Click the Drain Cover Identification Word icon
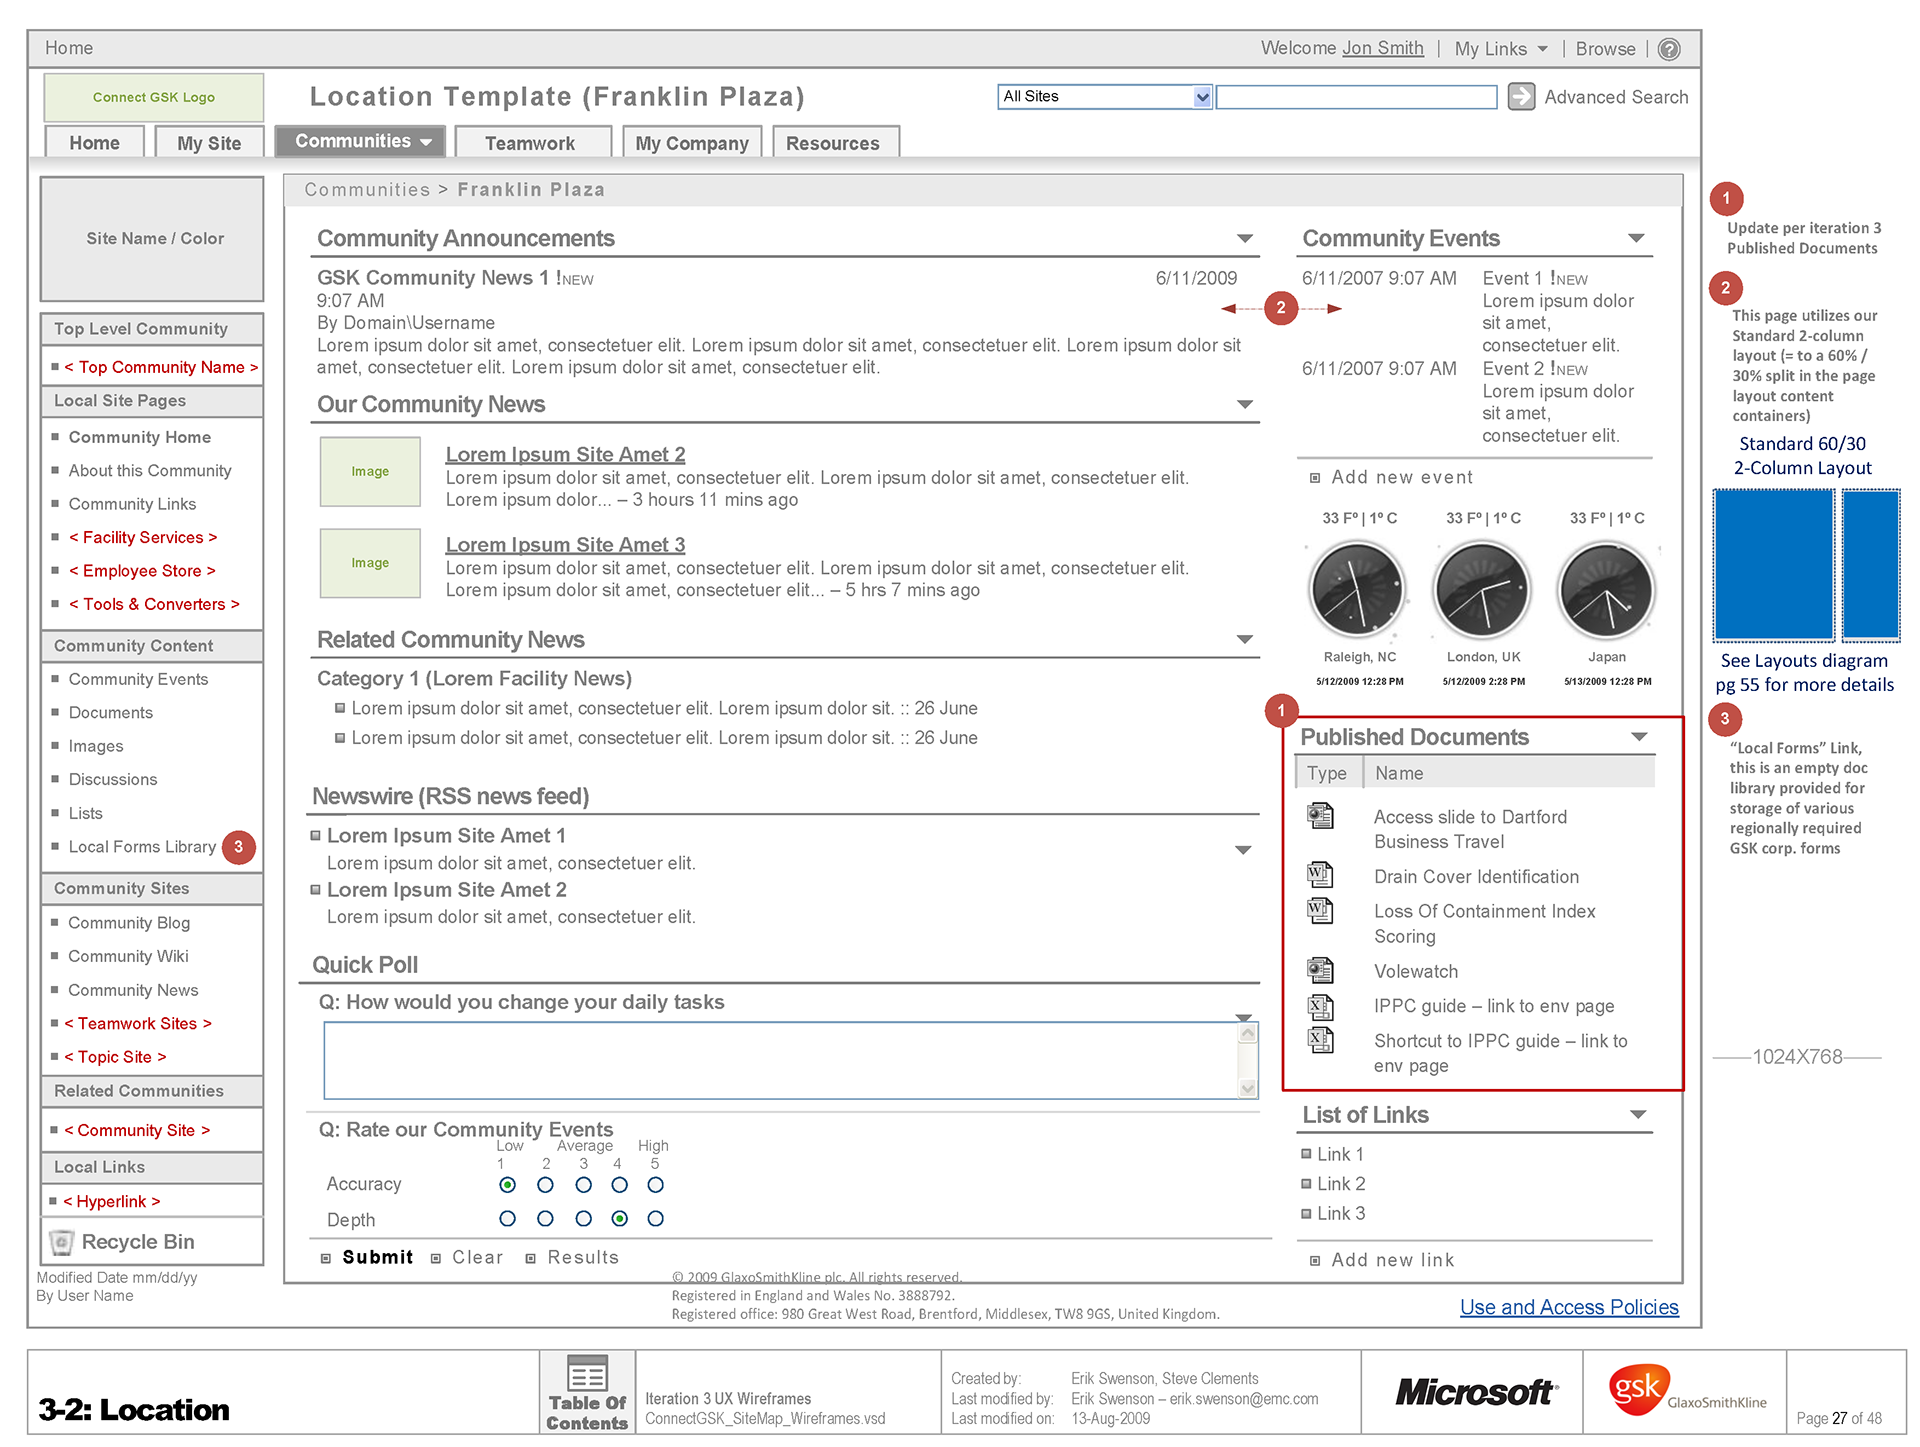The image size is (1920, 1447). coord(1320,875)
